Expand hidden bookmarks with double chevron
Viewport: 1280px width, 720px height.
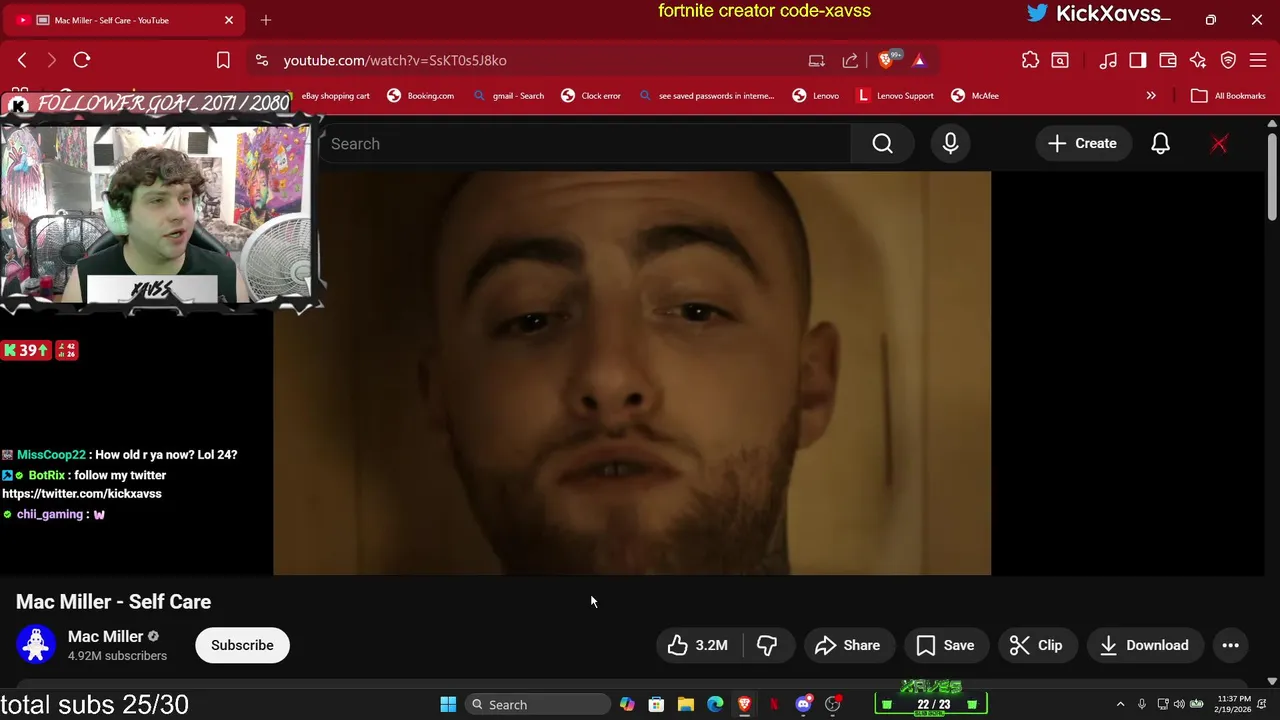point(1151,96)
